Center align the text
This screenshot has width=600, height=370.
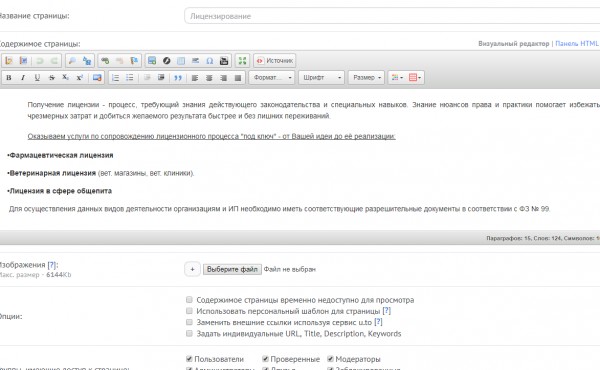point(209,78)
